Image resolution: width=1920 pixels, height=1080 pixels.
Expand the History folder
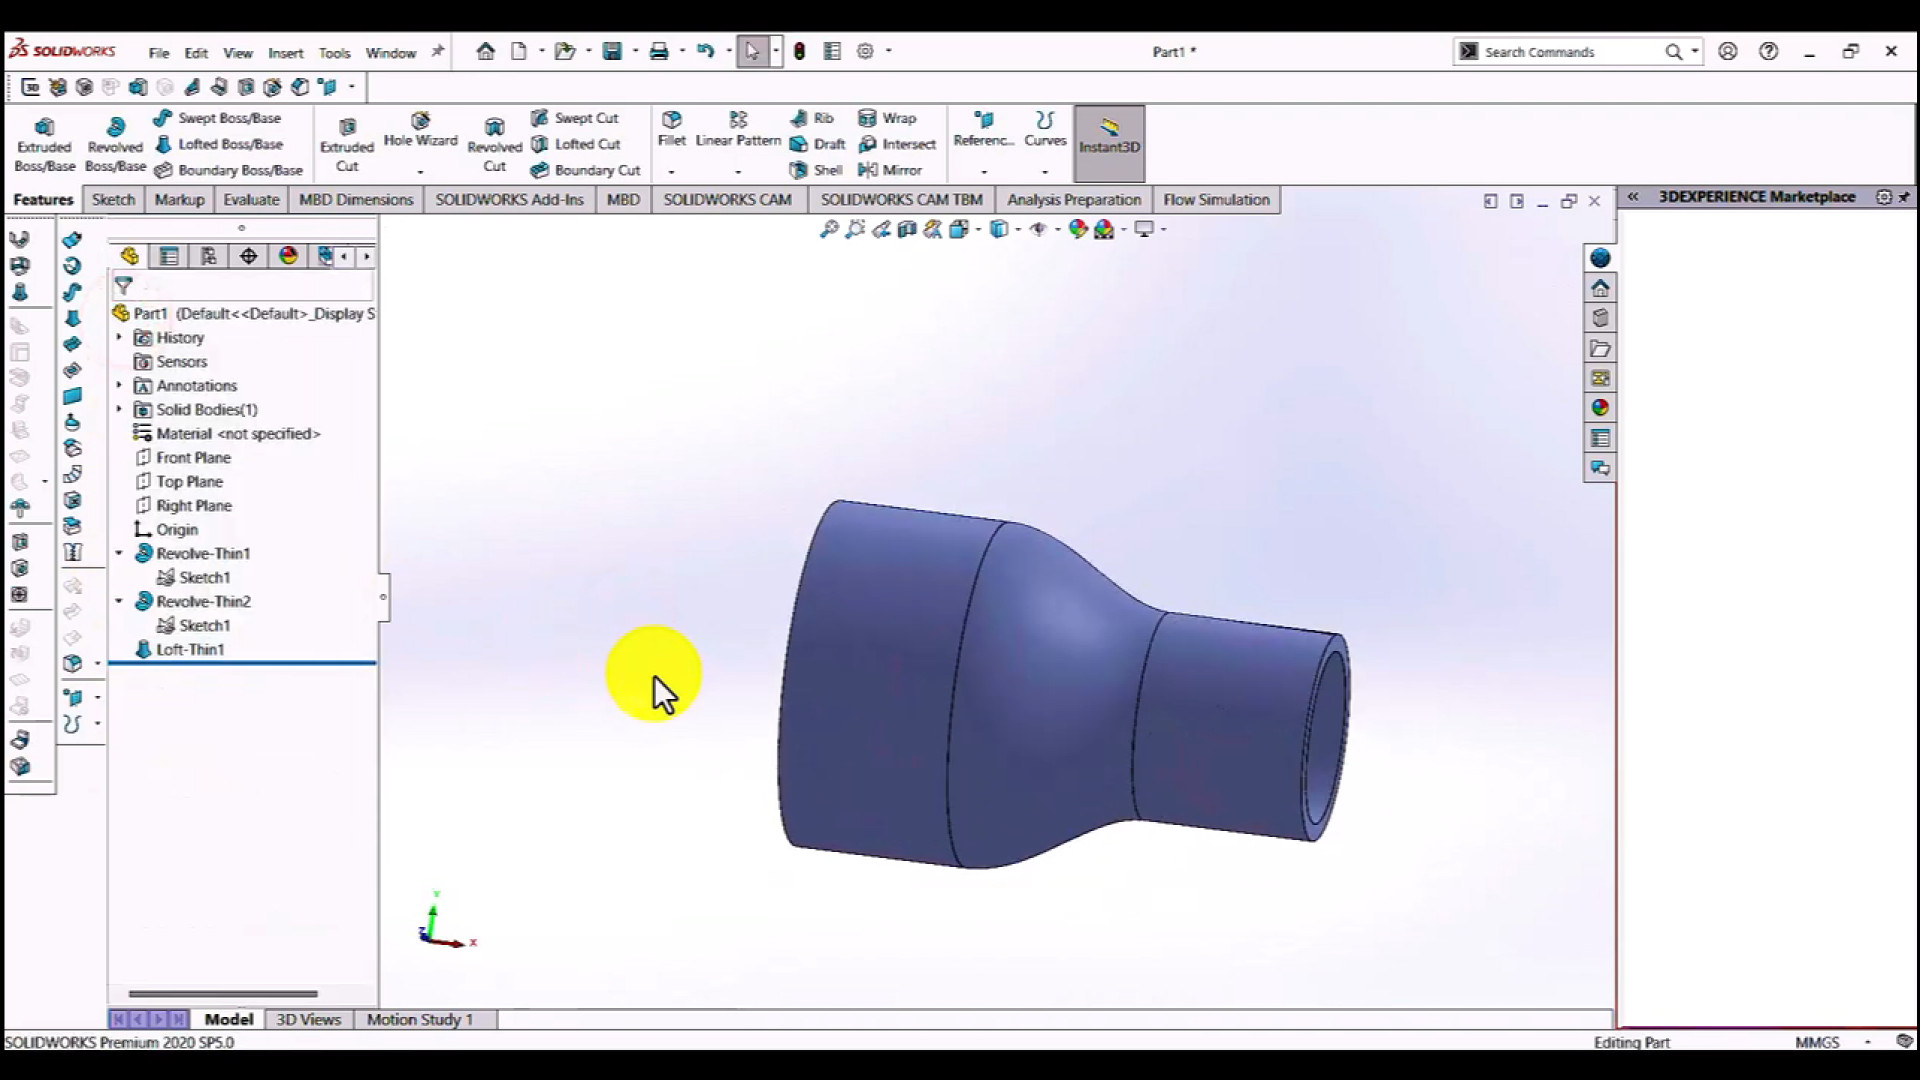(119, 337)
